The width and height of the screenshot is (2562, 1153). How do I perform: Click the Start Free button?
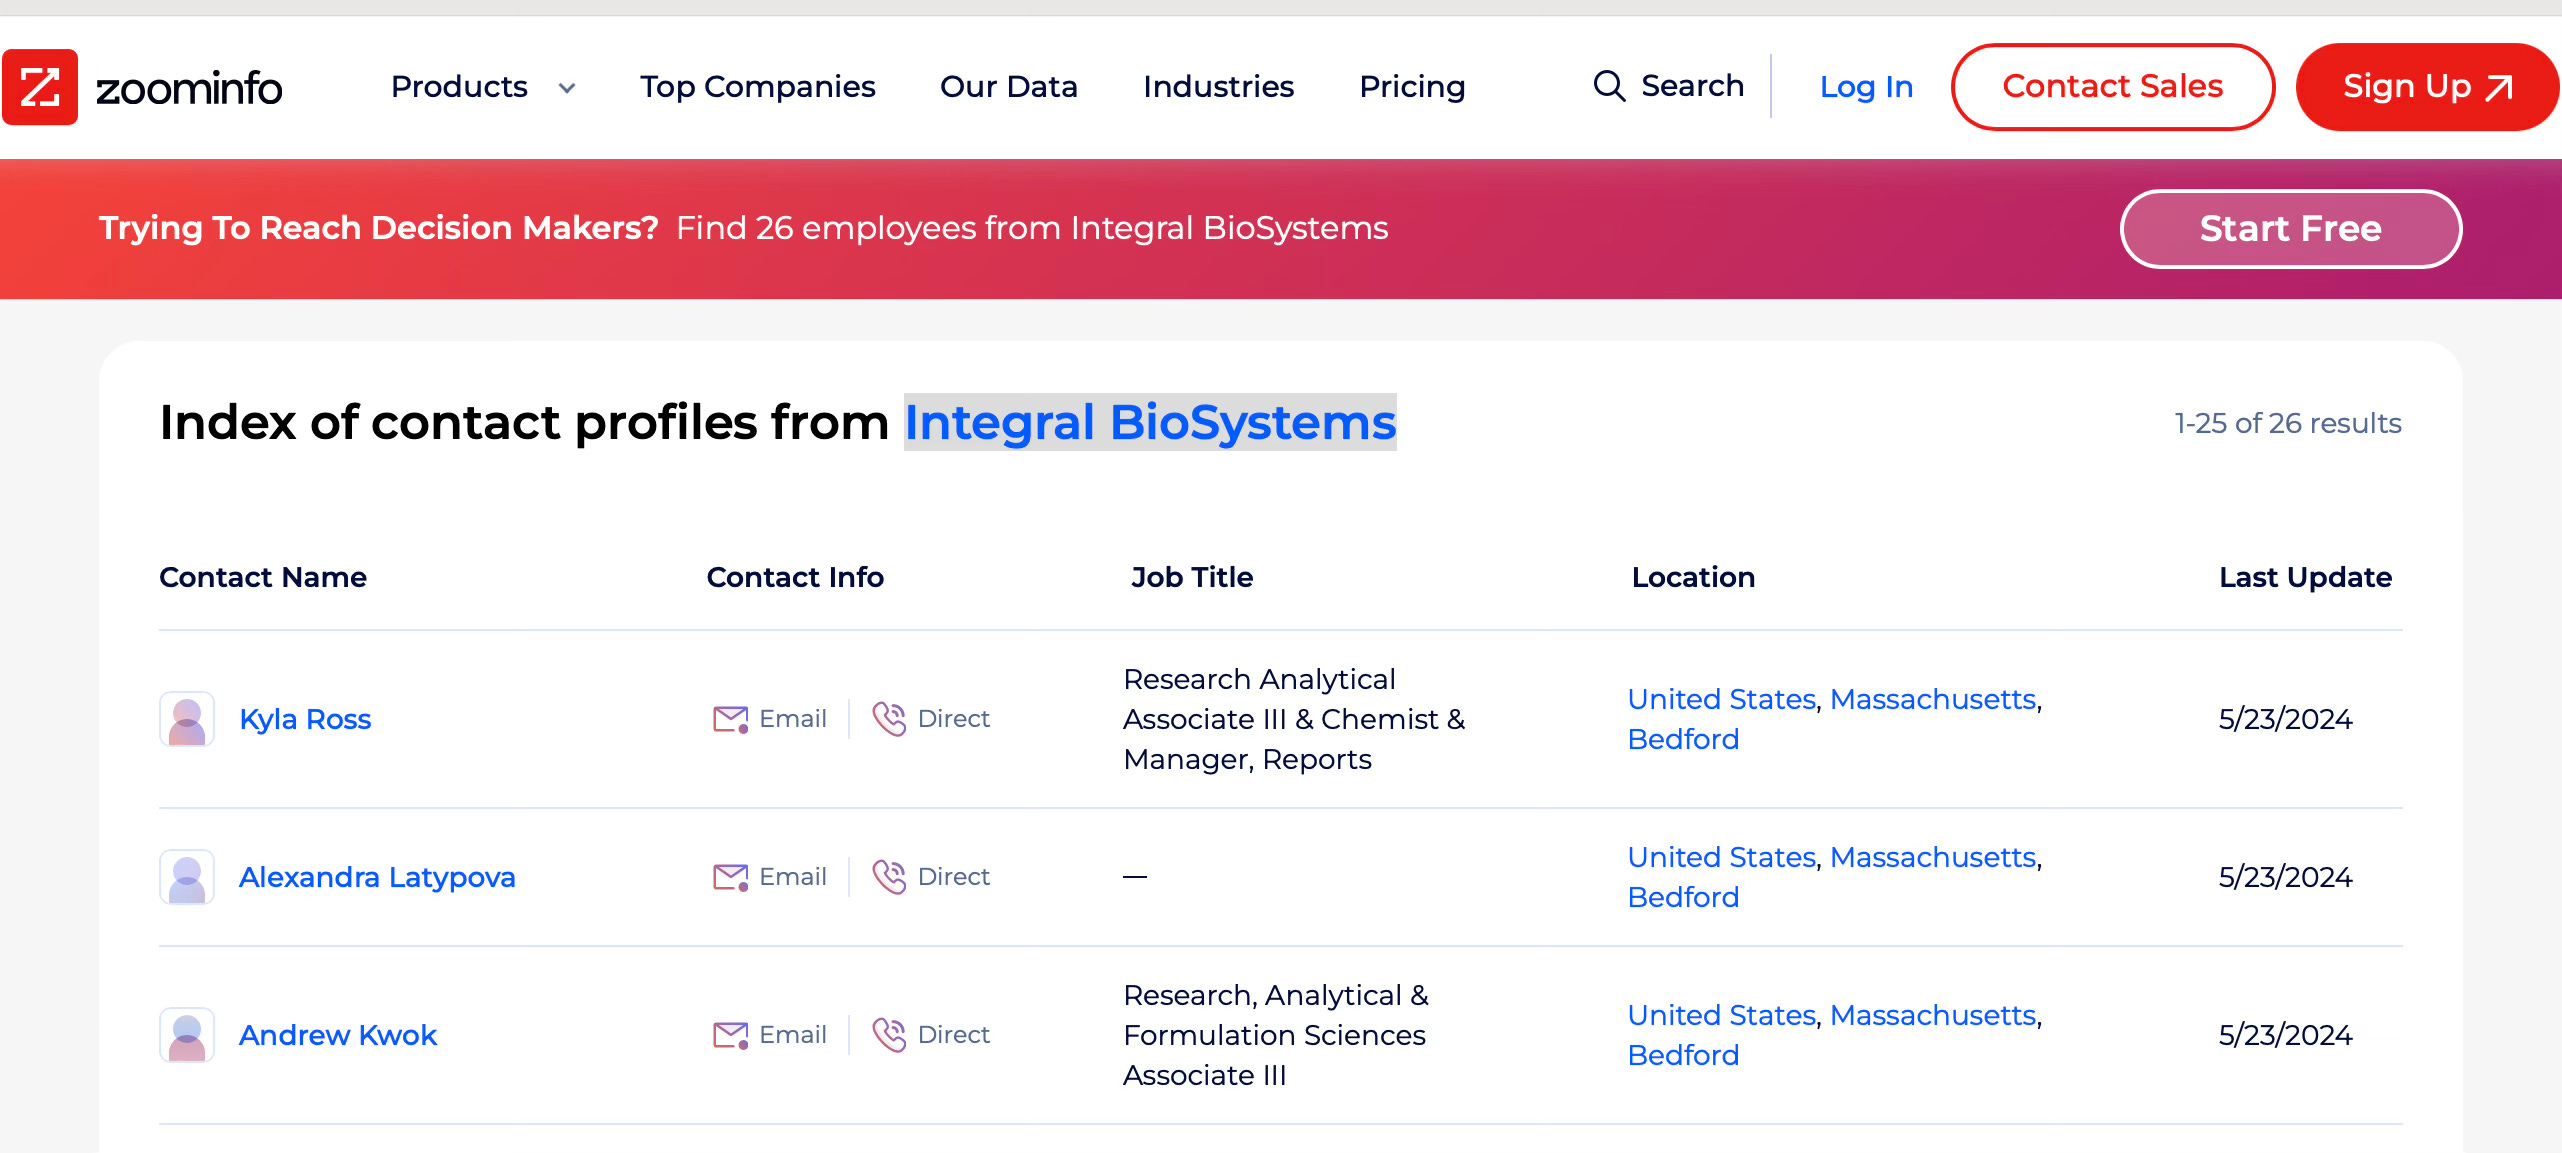pyautogui.click(x=2291, y=229)
